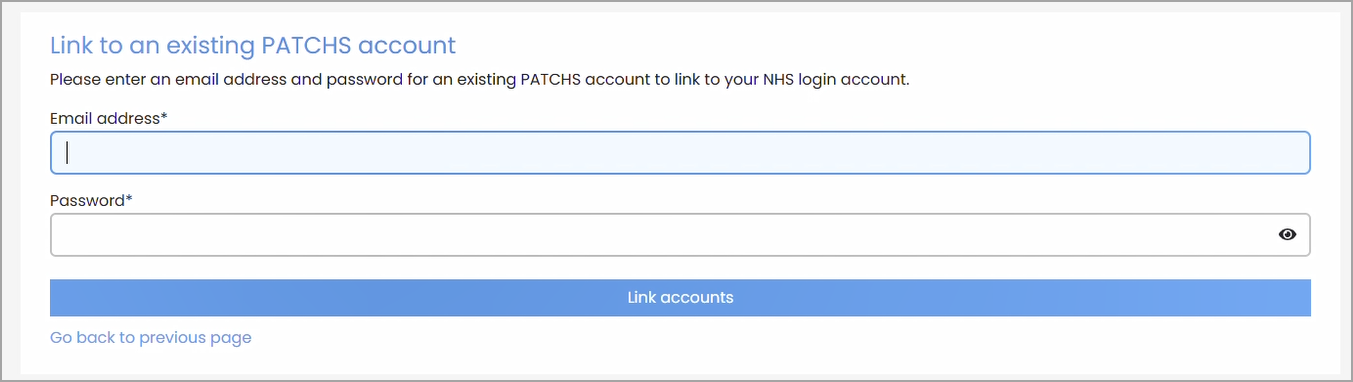Click the blinking text caret in the email field
This screenshot has width=1353, height=382.
tap(67, 153)
